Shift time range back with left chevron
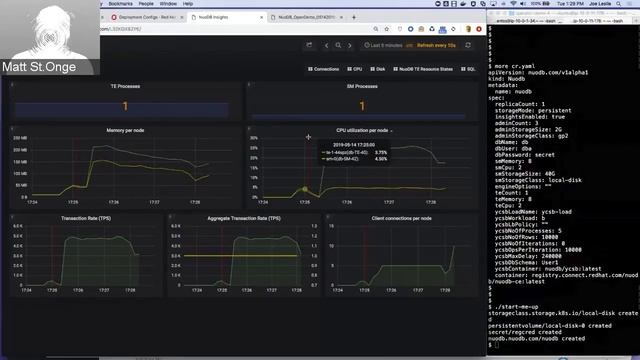 (x=326, y=45)
